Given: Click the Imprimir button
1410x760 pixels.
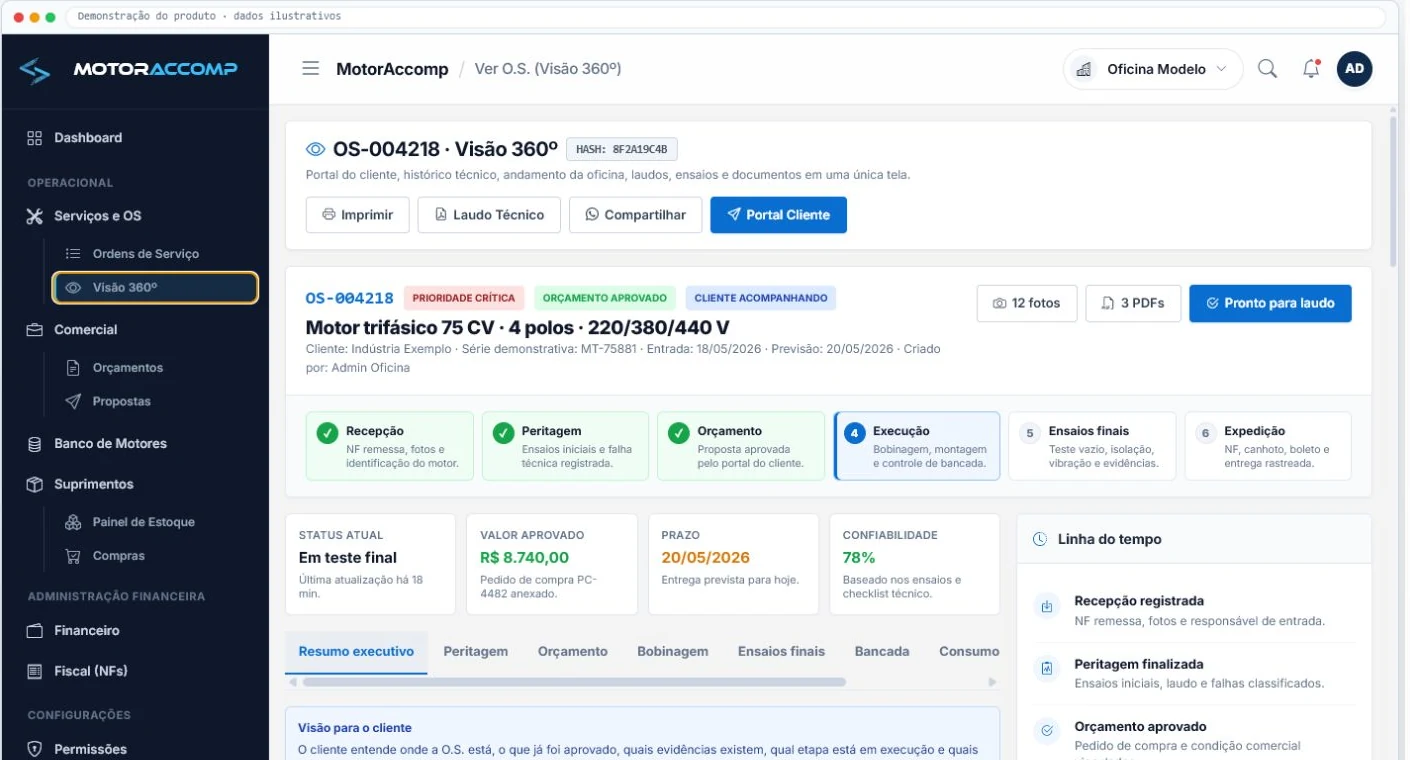Looking at the screenshot, I should click(358, 215).
